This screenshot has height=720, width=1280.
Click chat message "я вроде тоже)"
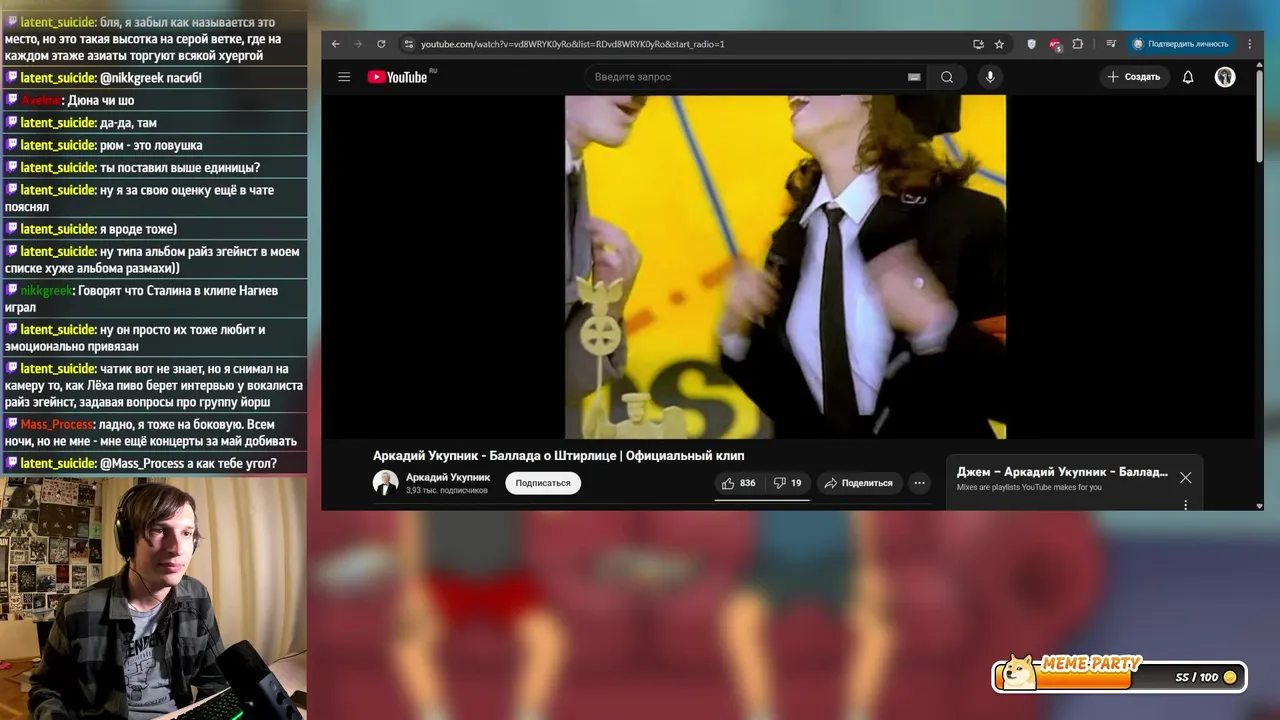coord(138,229)
